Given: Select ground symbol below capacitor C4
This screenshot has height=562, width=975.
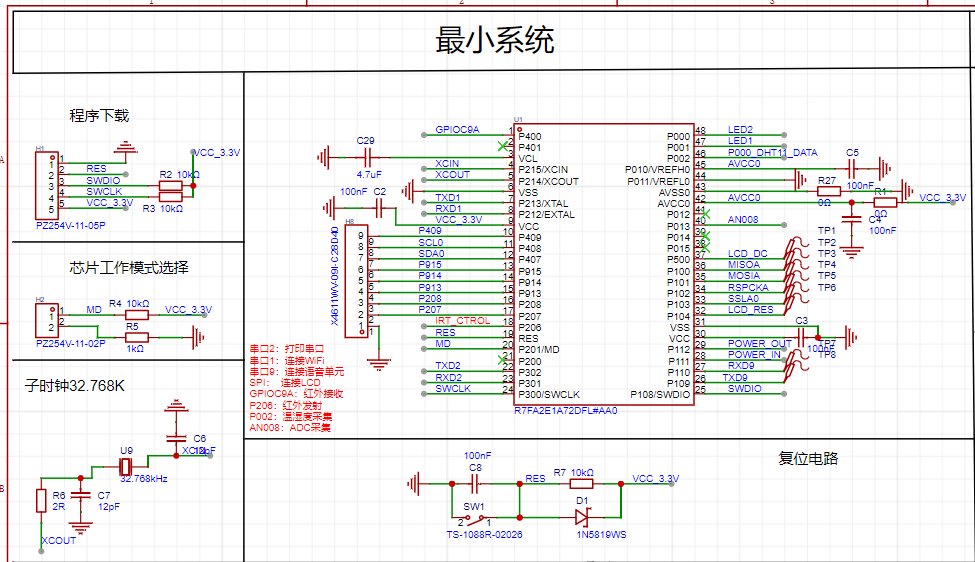Looking at the screenshot, I should pyautogui.click(x=852, y=251).
